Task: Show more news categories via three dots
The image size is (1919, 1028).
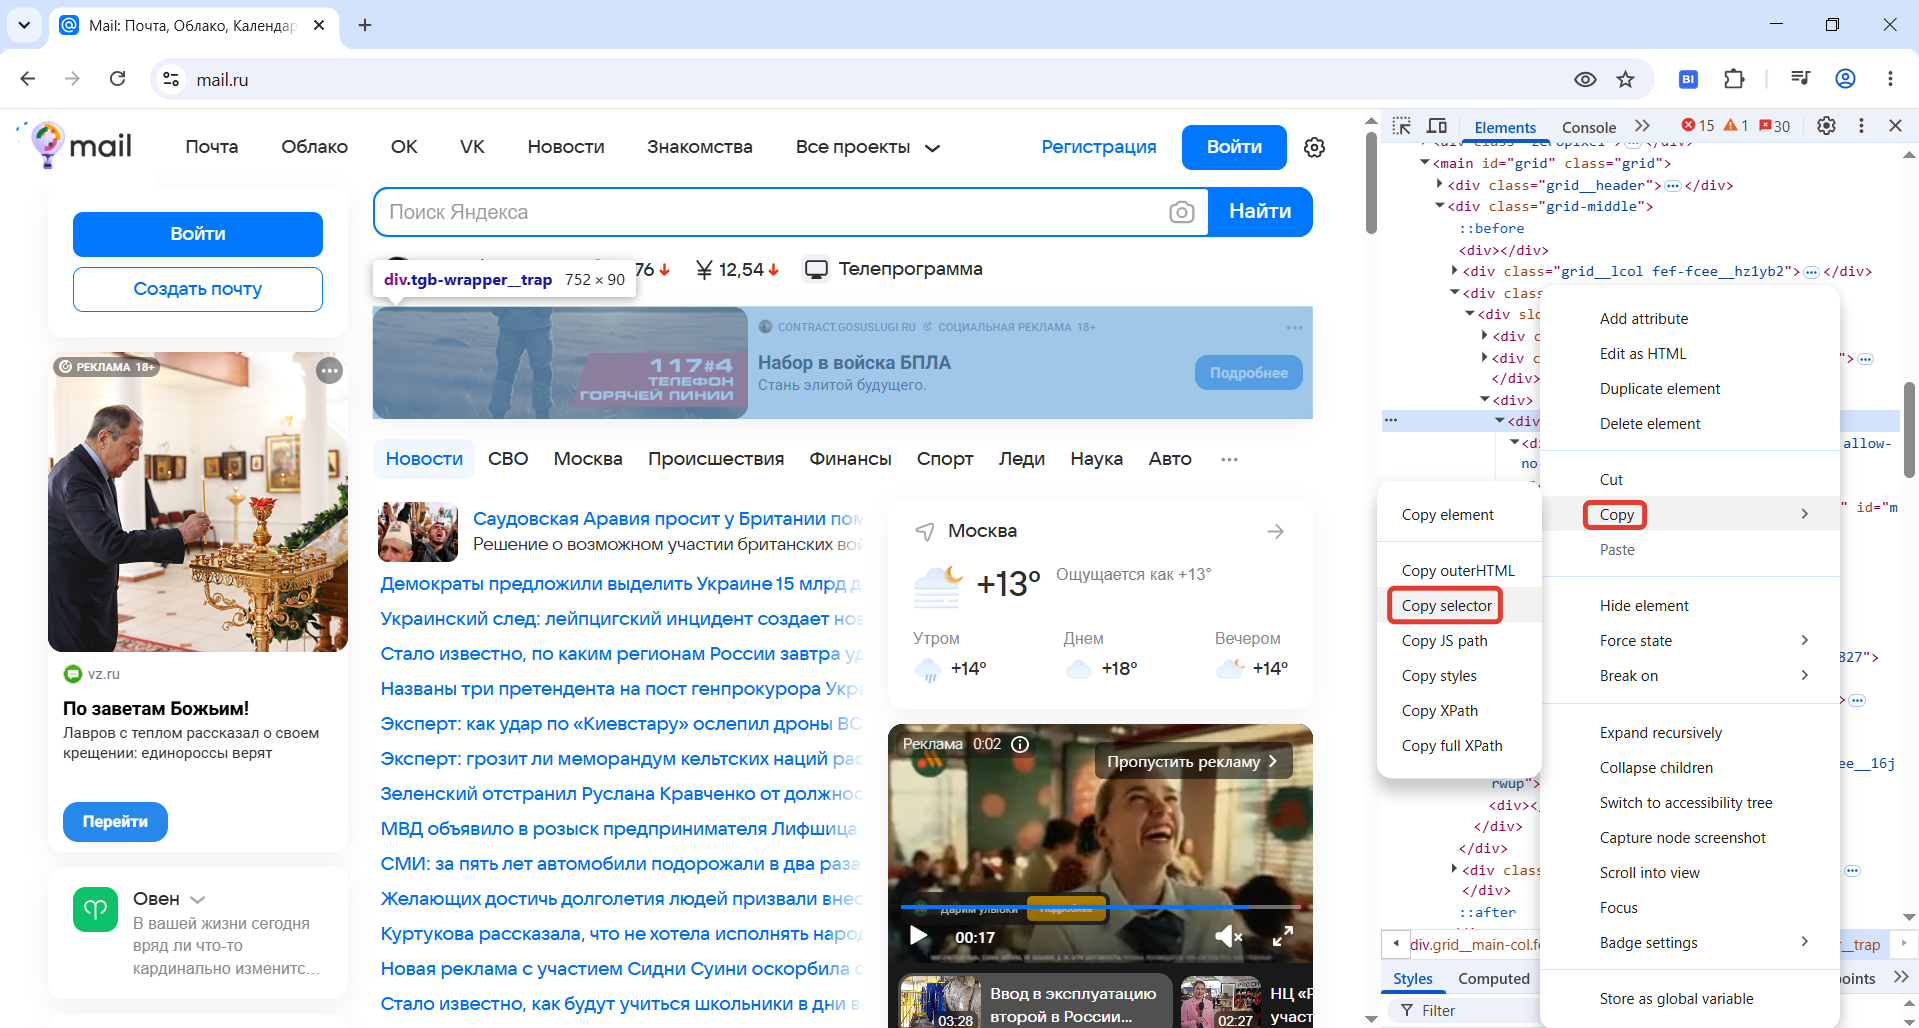Action: pyautogui.click(x=1229, y=459)
